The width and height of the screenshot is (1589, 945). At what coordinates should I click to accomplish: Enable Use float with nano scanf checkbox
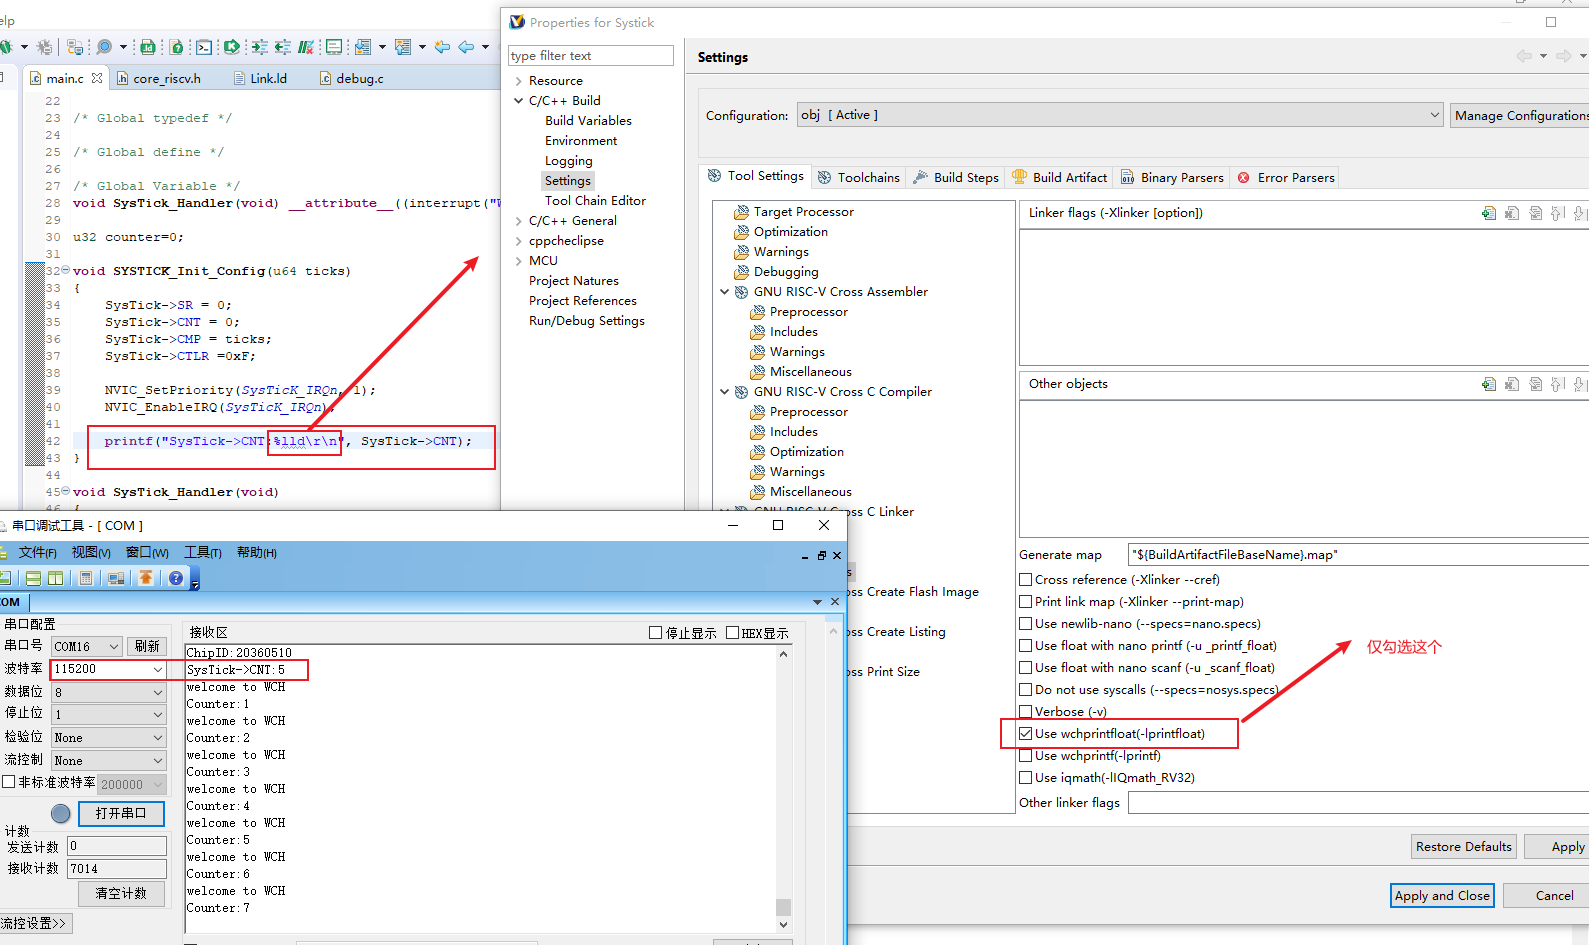coord(1025,667)
